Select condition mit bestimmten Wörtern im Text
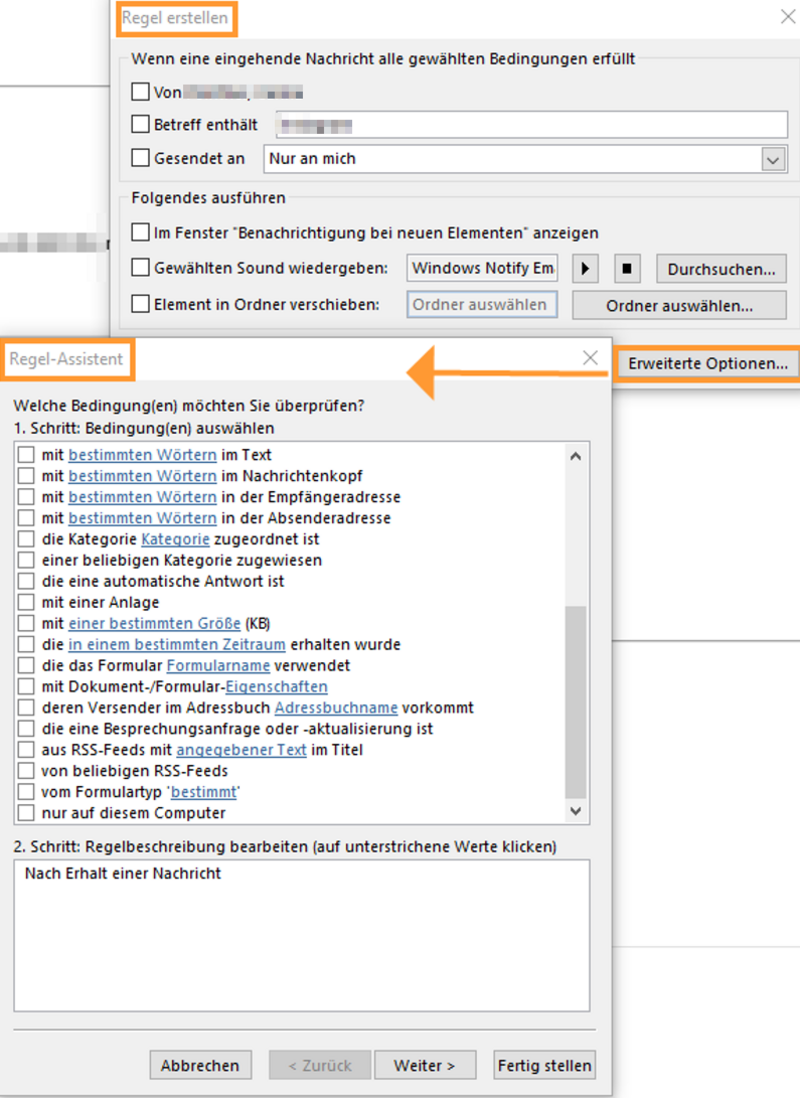Screen dimensions: 800x1098 (x=26, y=454)
